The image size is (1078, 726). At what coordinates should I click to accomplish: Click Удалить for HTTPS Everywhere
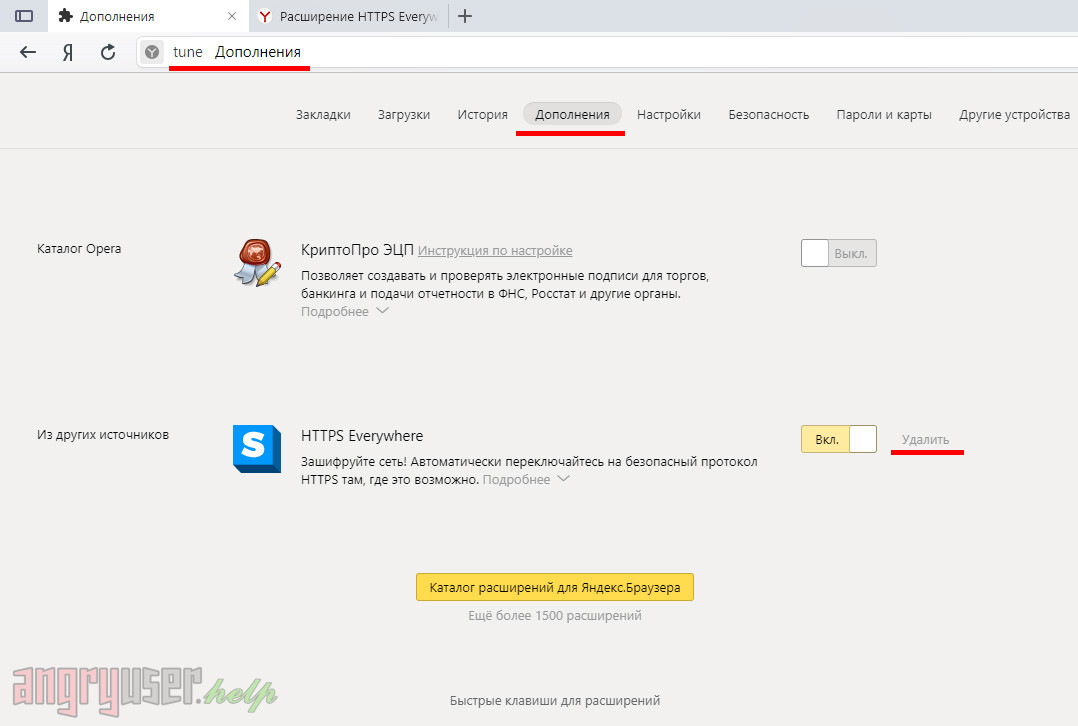click(925, 439)
